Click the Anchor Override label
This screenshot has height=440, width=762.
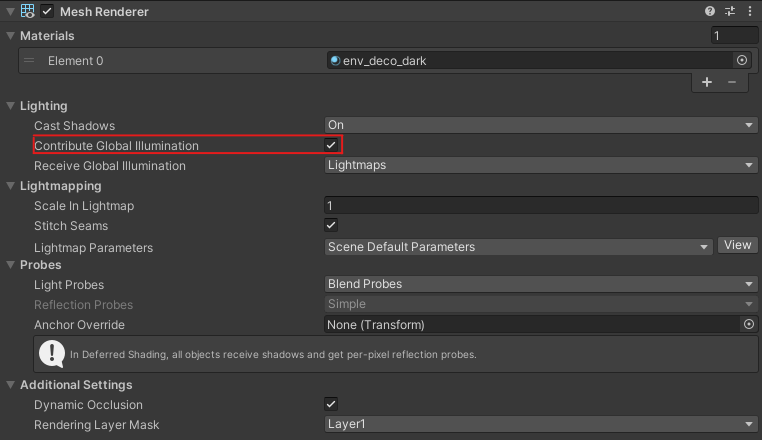(x=79, y=325)
